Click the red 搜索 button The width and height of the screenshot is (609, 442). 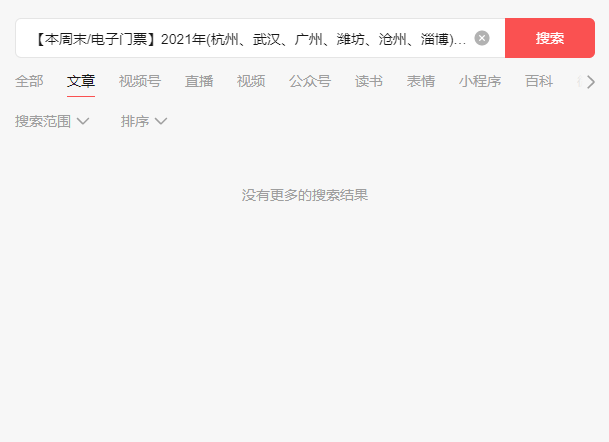(x=550, y=38)
